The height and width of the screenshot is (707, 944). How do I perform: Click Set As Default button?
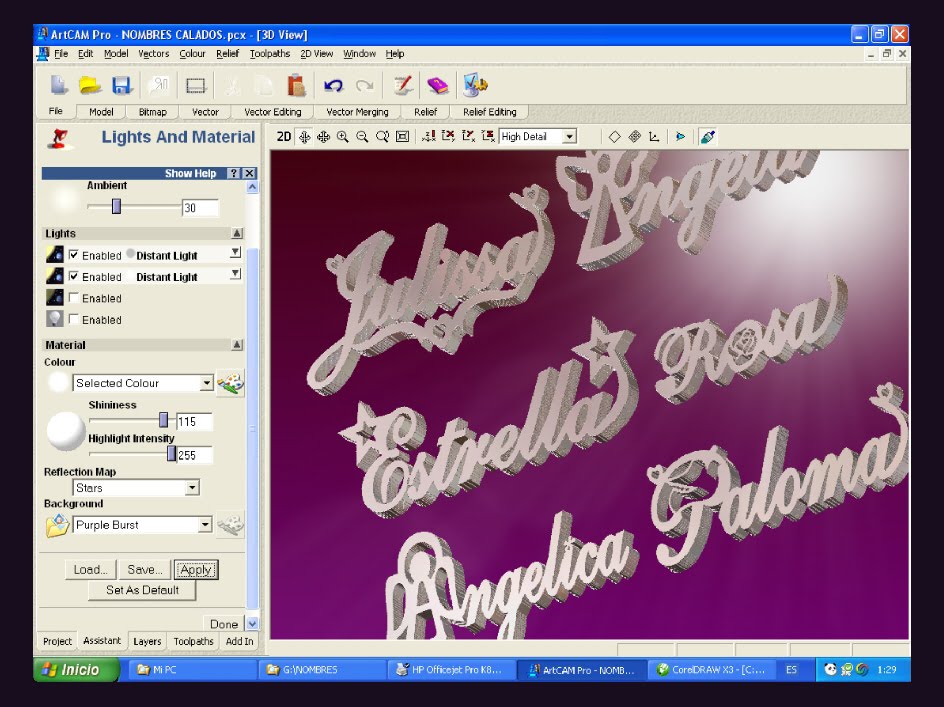[x=142, y=590]
